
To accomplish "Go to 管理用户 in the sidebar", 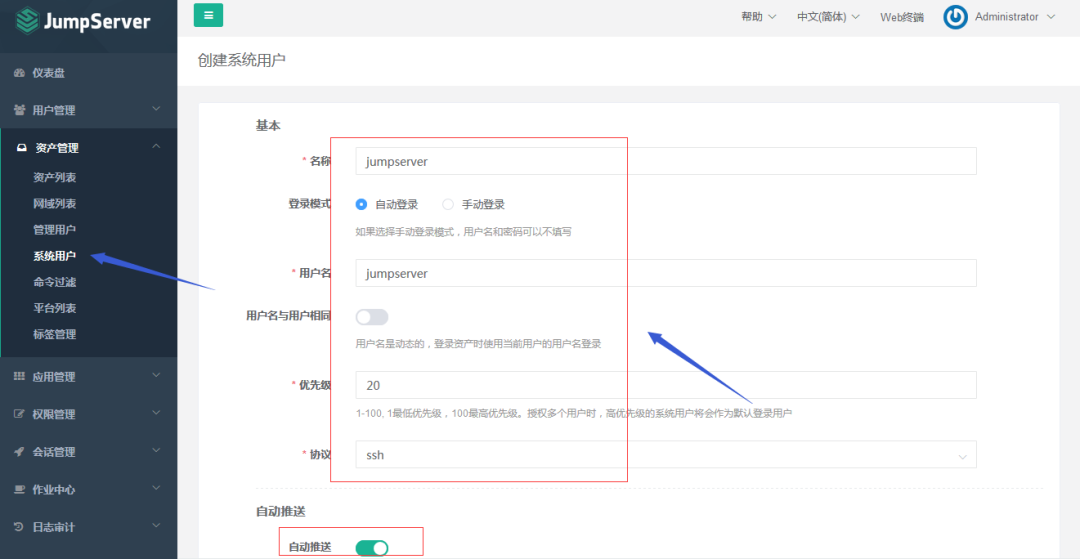I will point(54,230).
